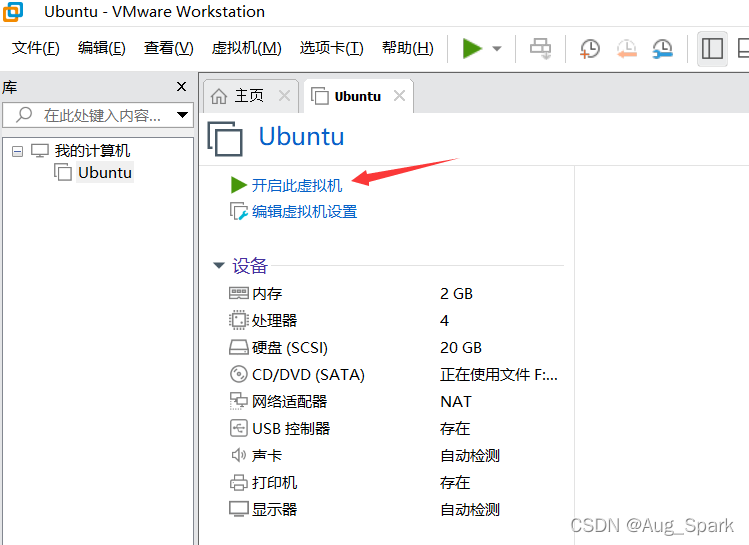Select the 处理器 device row label
The width and height of the screenshot is (749, 545).
coord(275,321)
